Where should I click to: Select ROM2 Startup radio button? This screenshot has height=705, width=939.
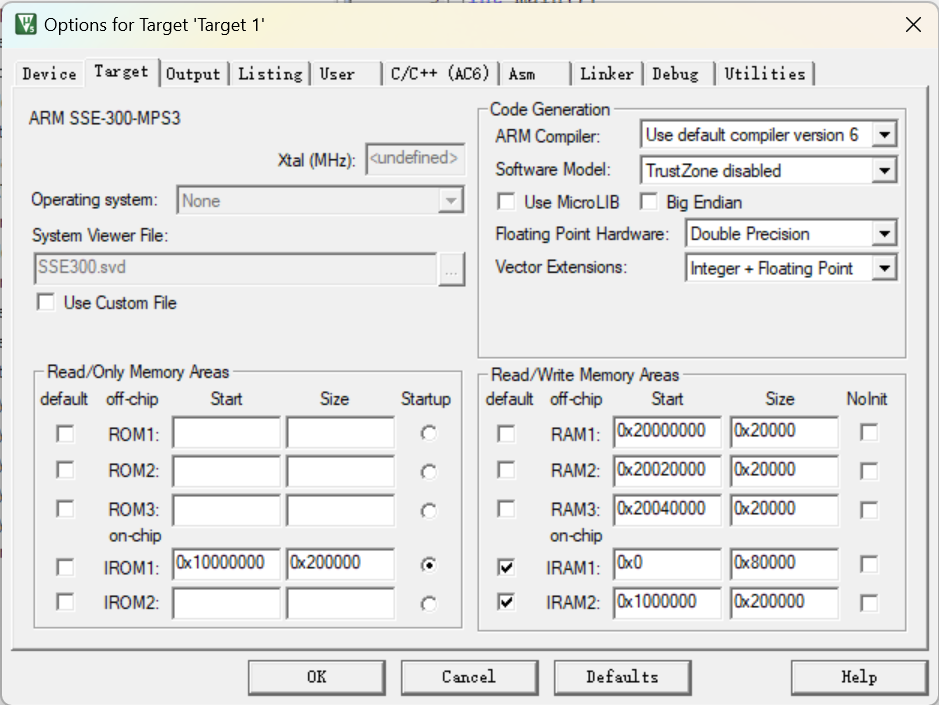428,472
